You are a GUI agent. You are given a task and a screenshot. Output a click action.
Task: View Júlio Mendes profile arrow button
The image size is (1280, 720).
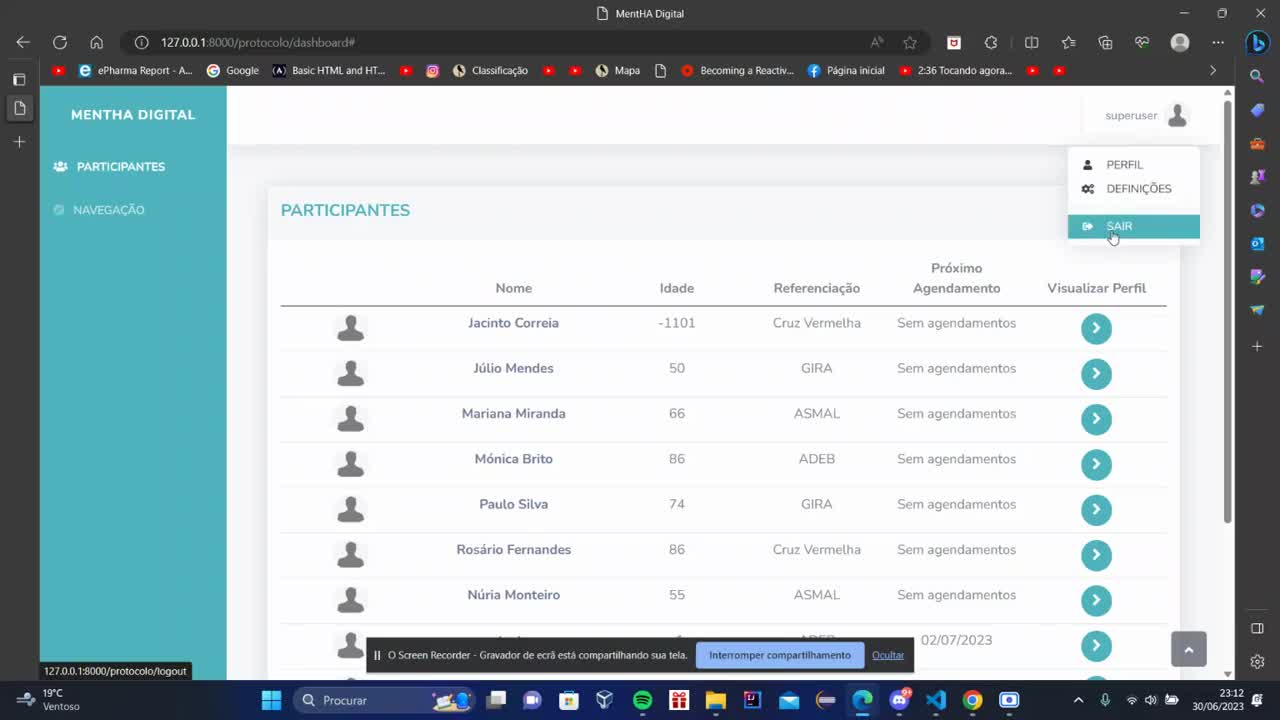pyautogui.click(x=1096, y=373)
